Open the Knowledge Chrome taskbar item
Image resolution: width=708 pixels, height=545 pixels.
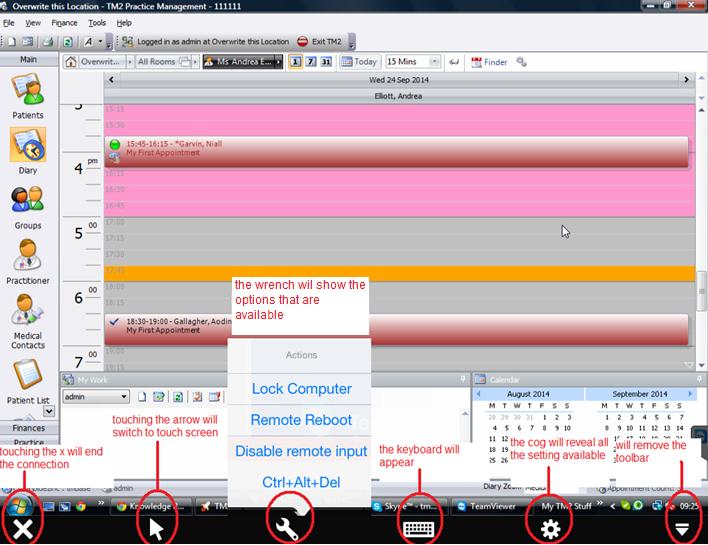coord(152,507)
